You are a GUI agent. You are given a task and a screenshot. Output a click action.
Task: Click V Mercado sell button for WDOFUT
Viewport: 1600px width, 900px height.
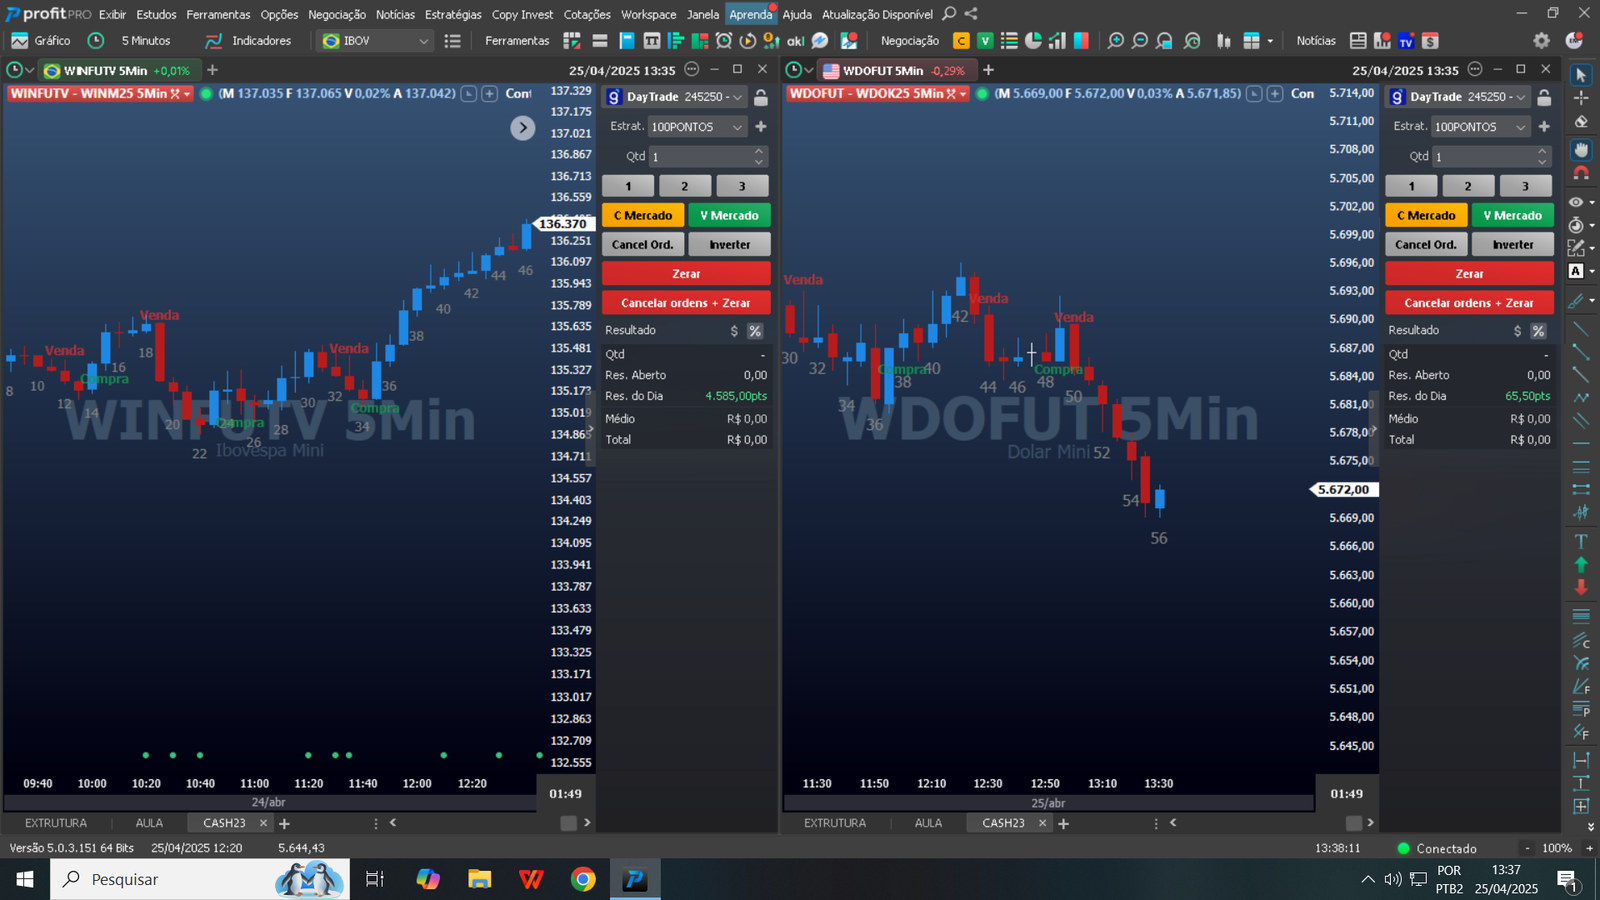point(1512,215)
